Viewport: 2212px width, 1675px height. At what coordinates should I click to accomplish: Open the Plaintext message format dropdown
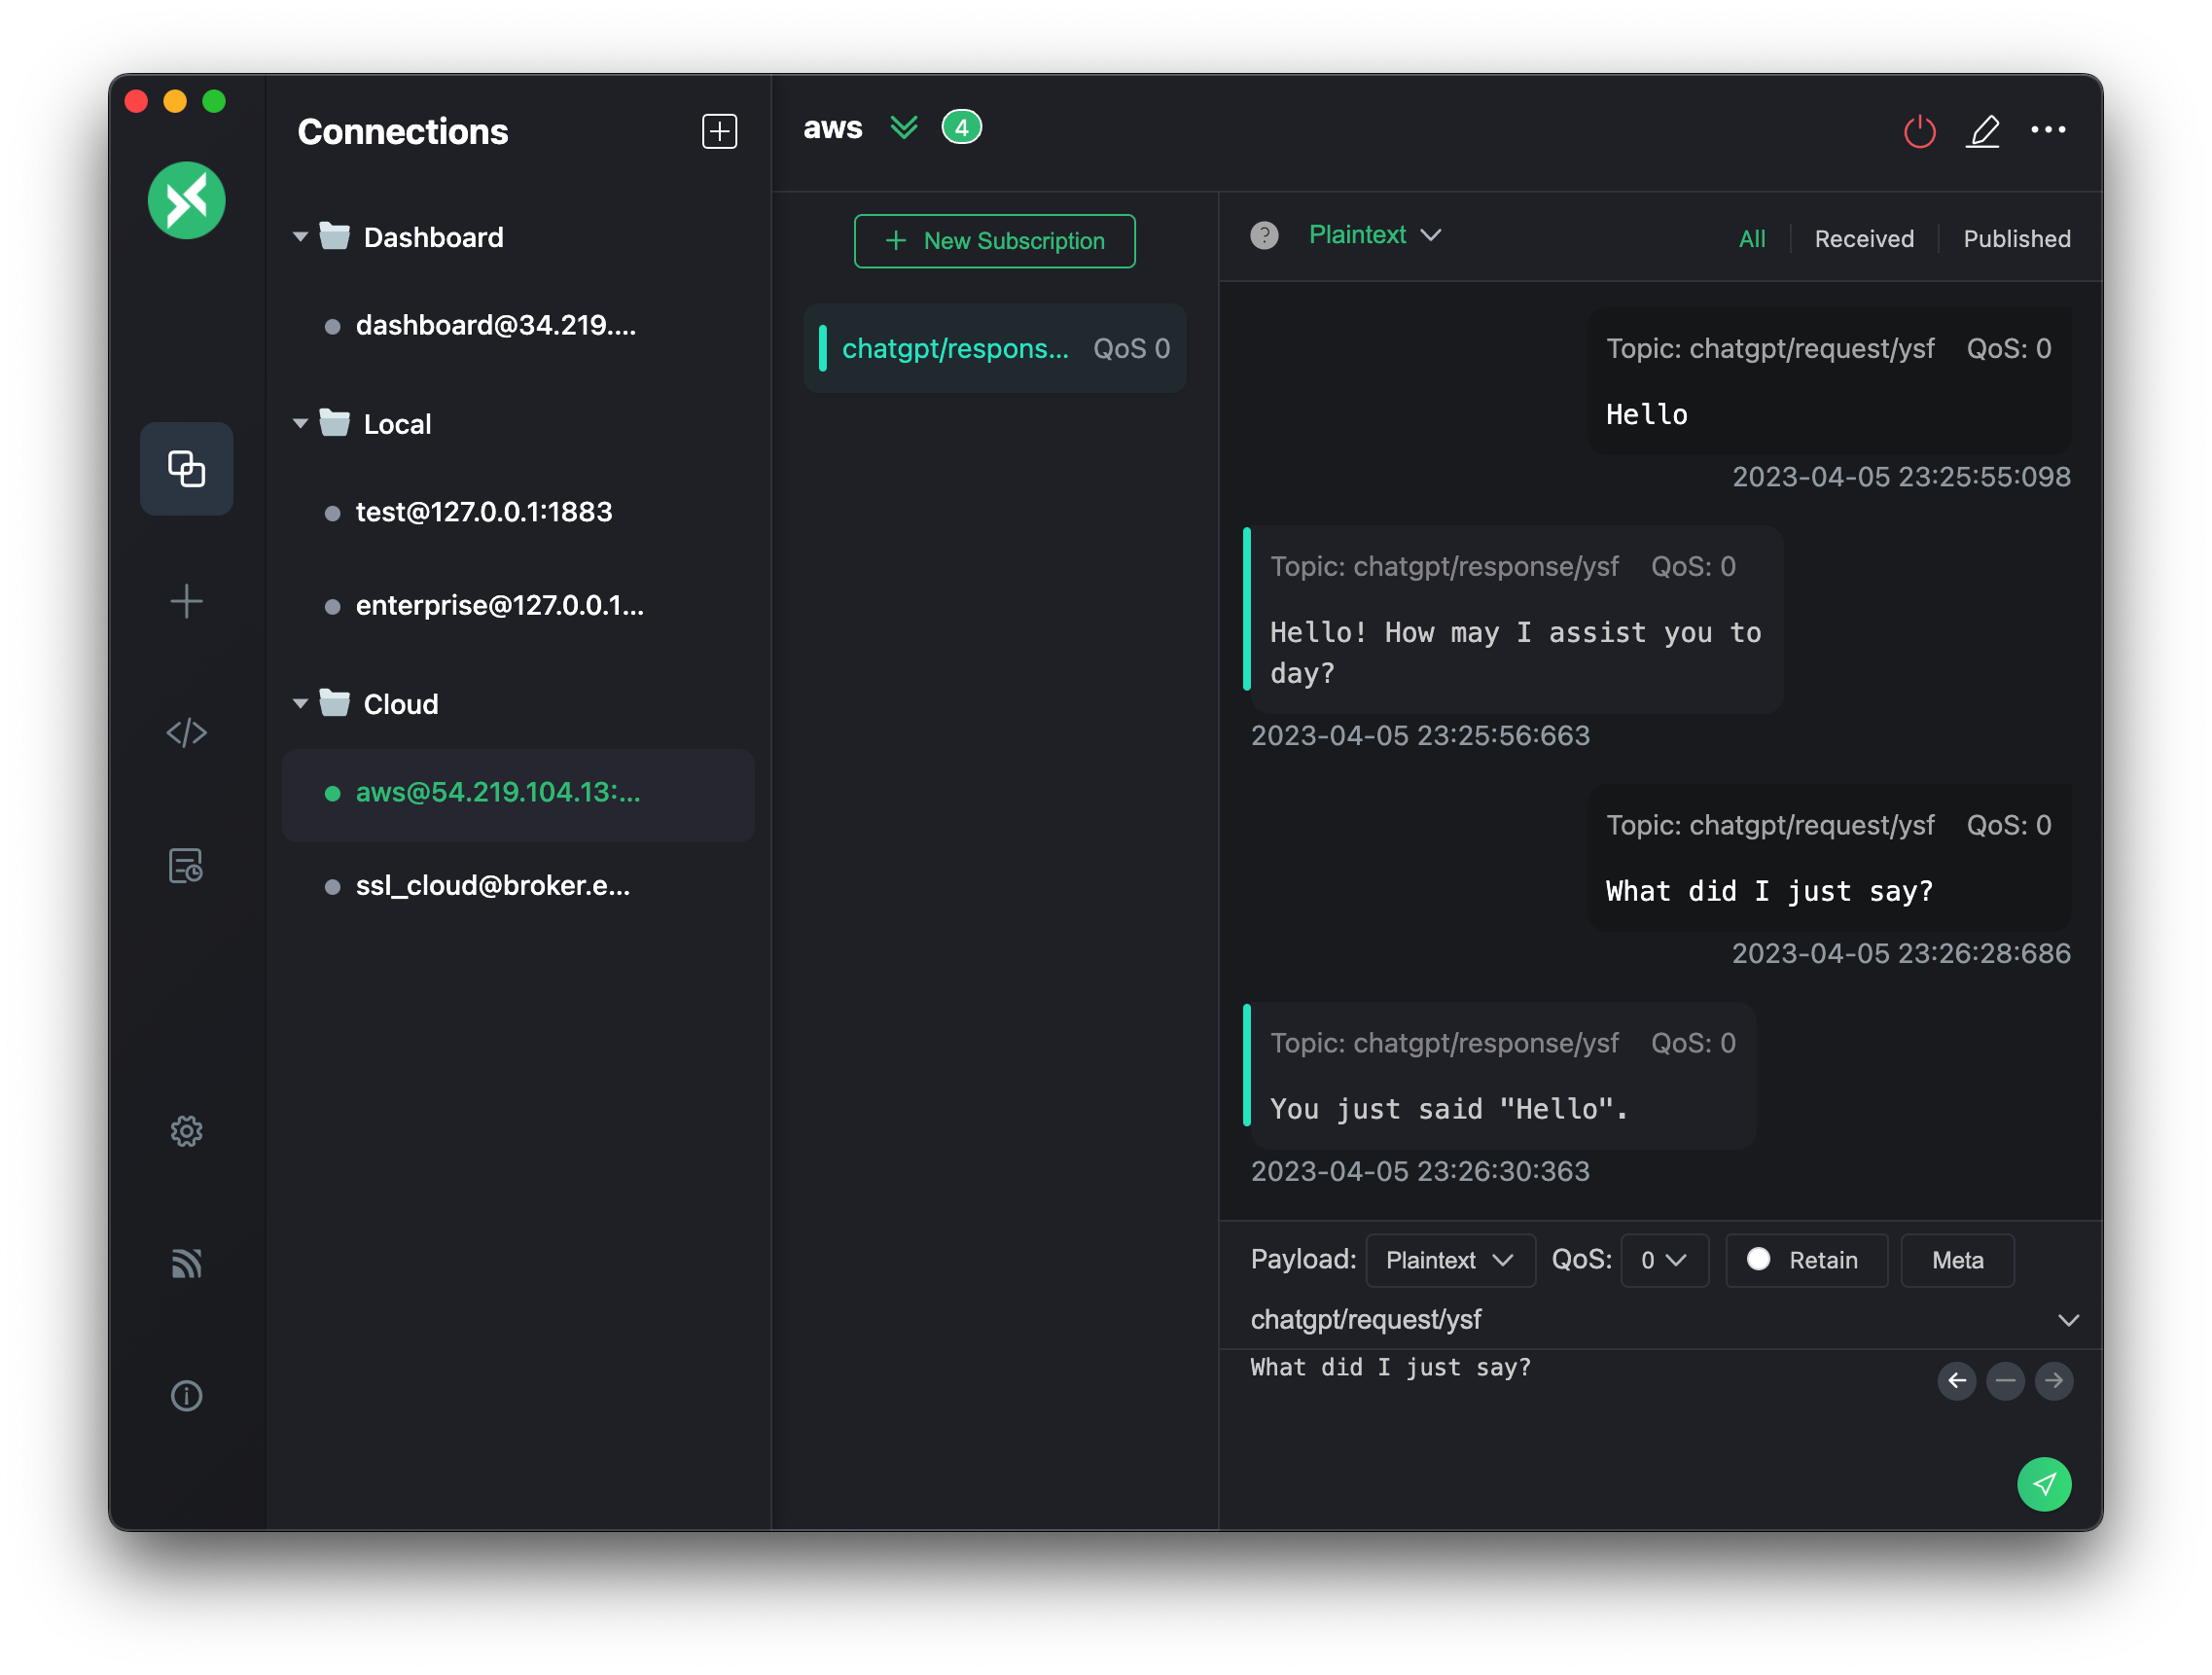(x=1375, y=235)
